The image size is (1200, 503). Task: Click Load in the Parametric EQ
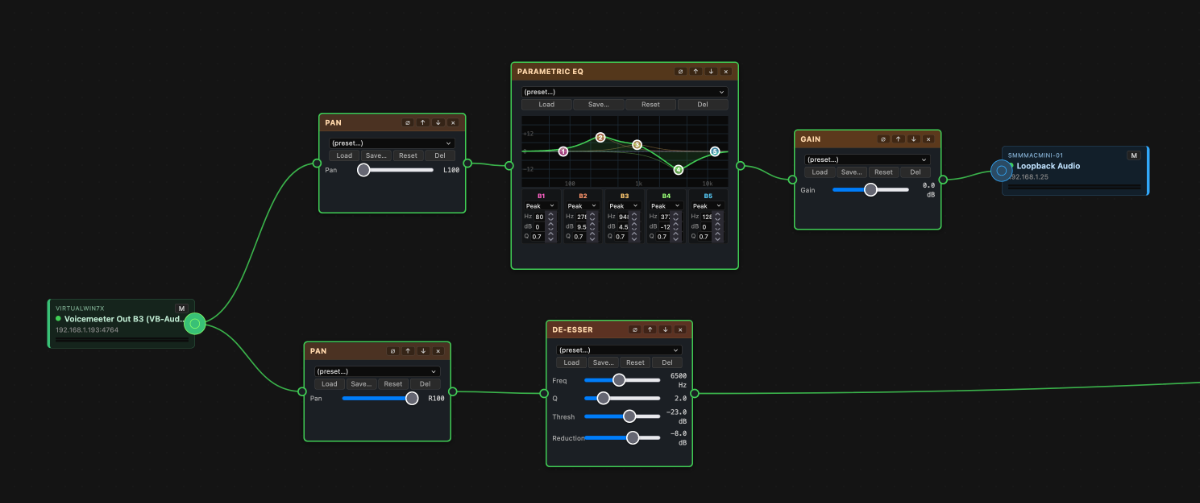(547, 104)
